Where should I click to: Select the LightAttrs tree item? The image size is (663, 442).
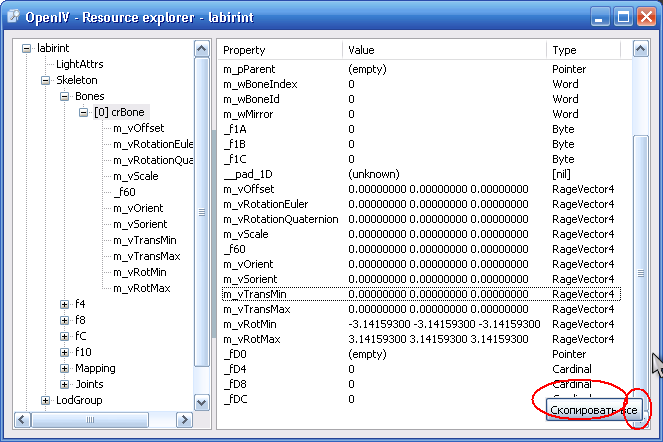pos(79,64)
